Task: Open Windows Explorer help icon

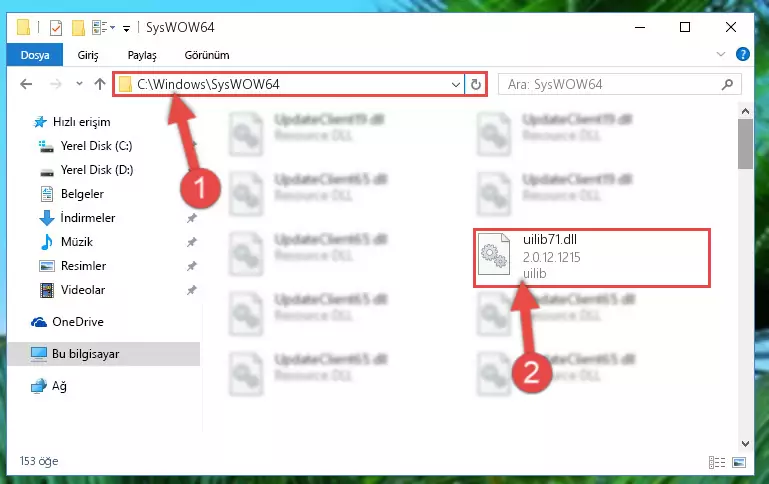Action: pos(743,54)
